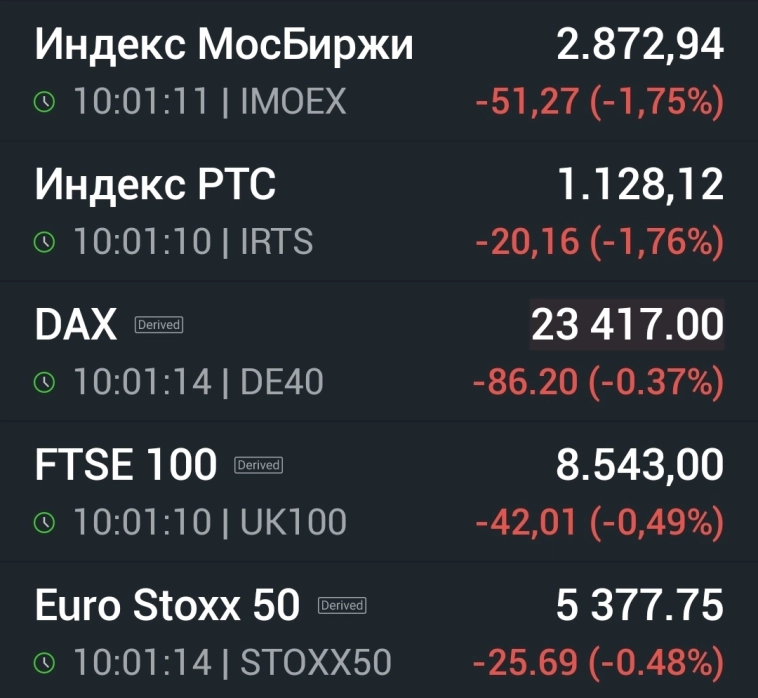Select the Euro Stoxx 50 index name
Viewport: 758px width, 698px height.
point(167,605)
